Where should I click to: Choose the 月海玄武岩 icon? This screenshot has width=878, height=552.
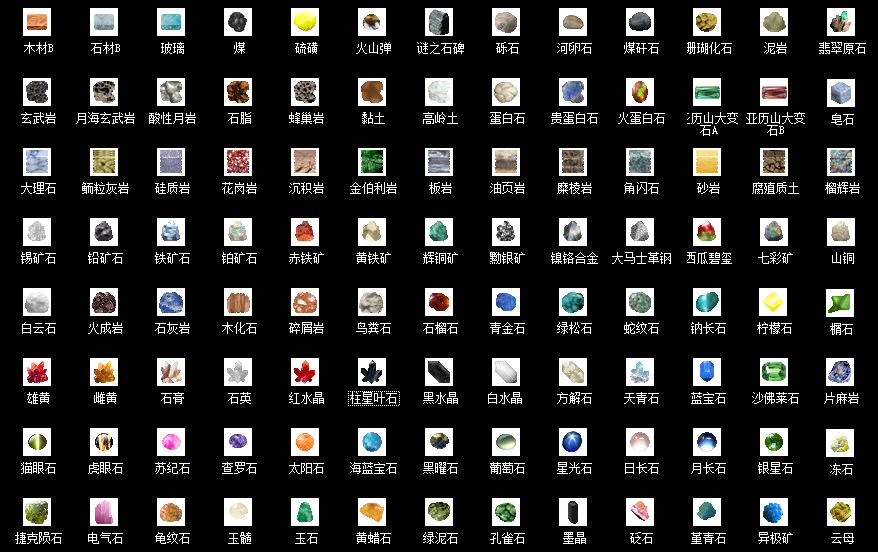point(104,92)
